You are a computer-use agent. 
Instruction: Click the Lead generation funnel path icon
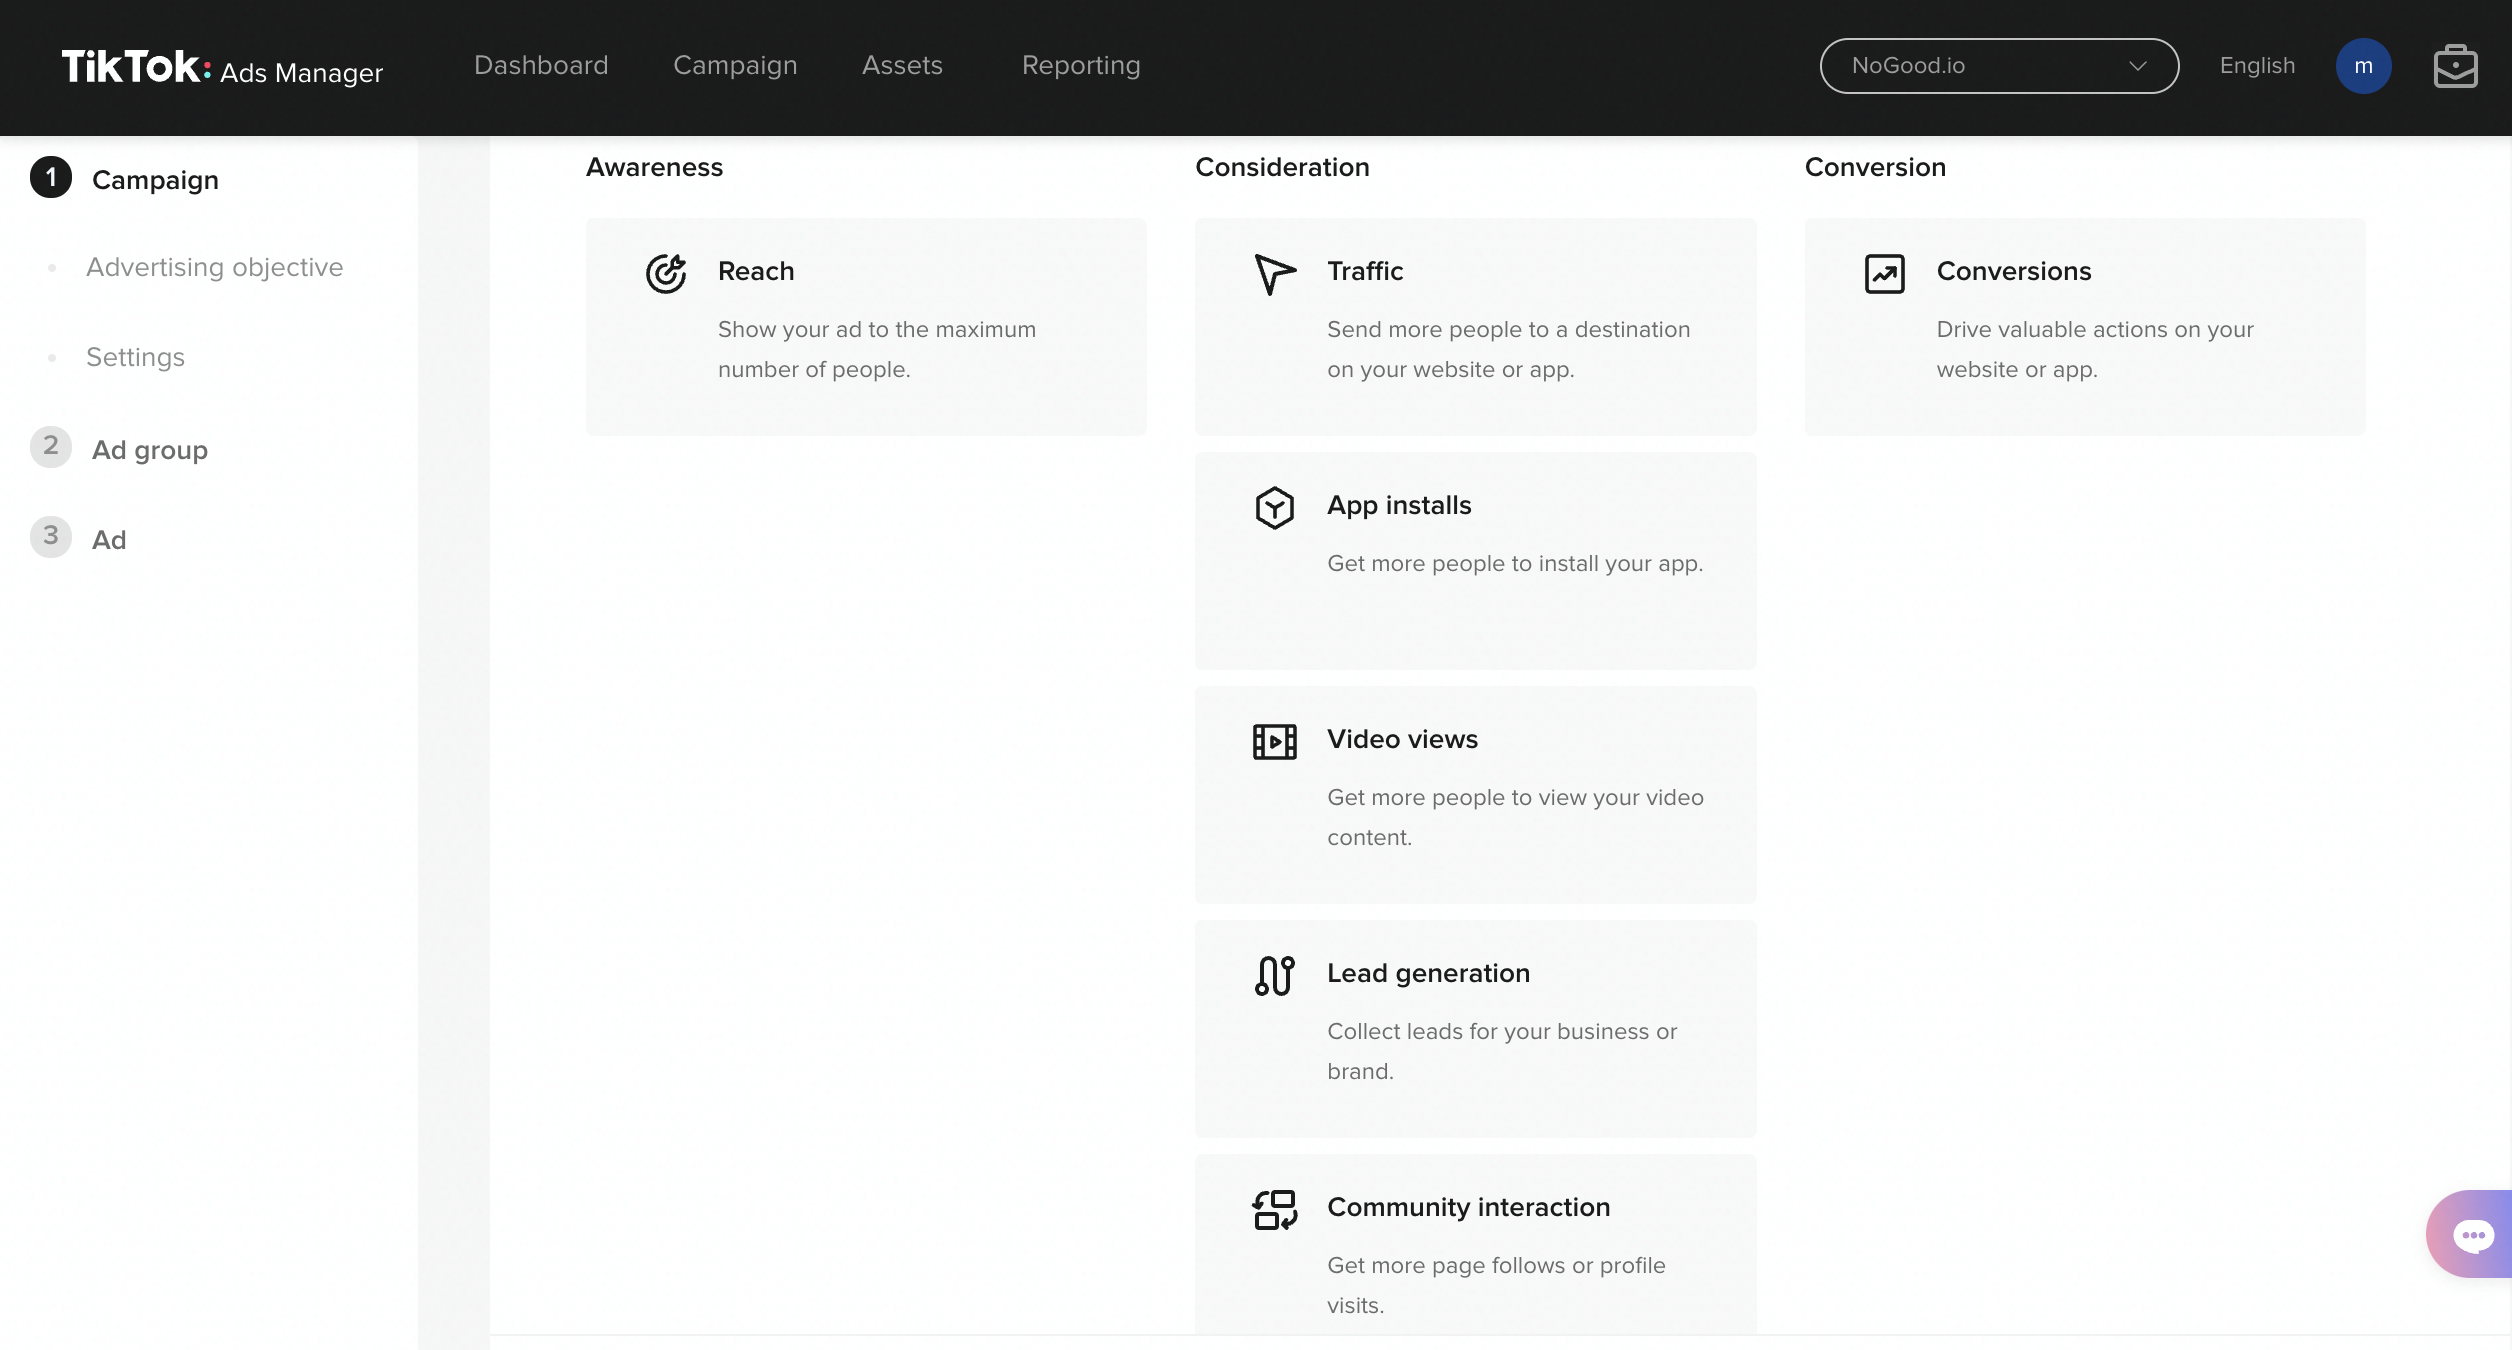(1275, 975)
